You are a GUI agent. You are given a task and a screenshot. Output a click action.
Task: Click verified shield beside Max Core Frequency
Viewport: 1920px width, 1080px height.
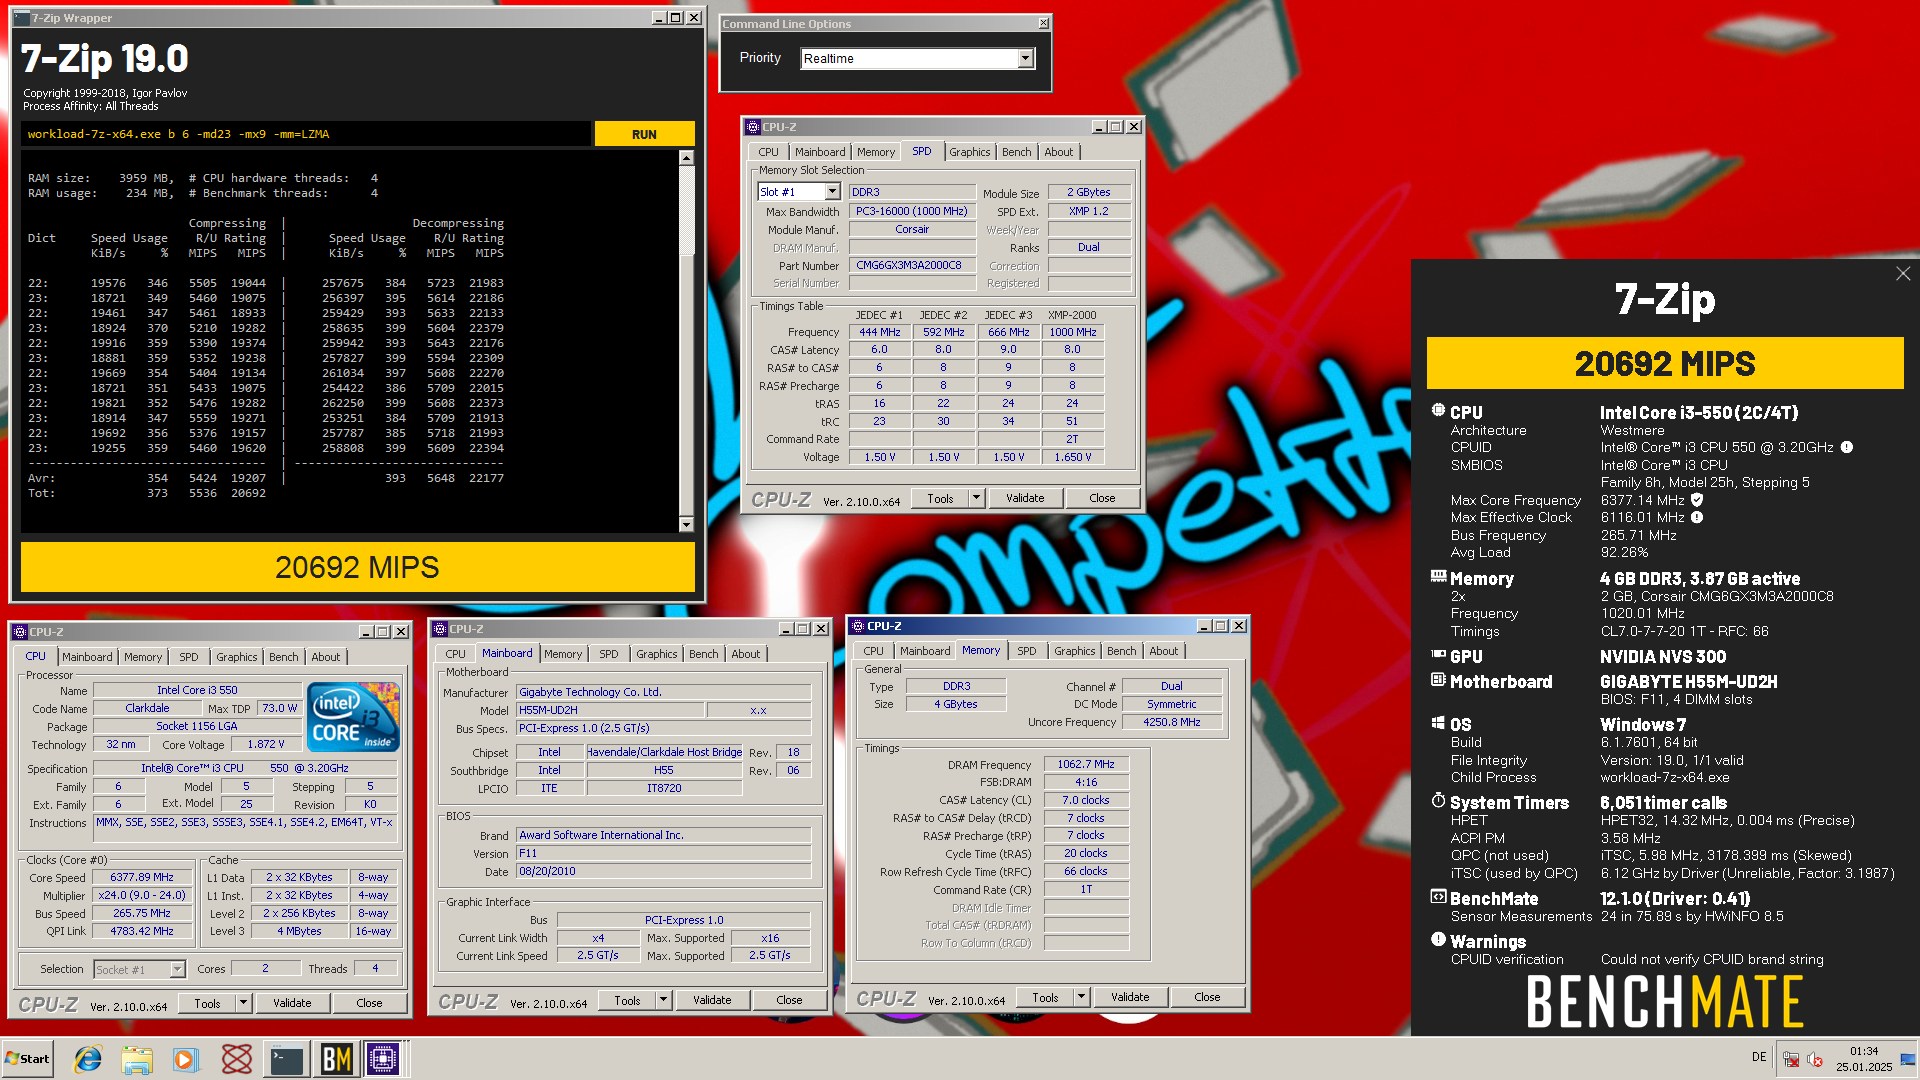1697,500
